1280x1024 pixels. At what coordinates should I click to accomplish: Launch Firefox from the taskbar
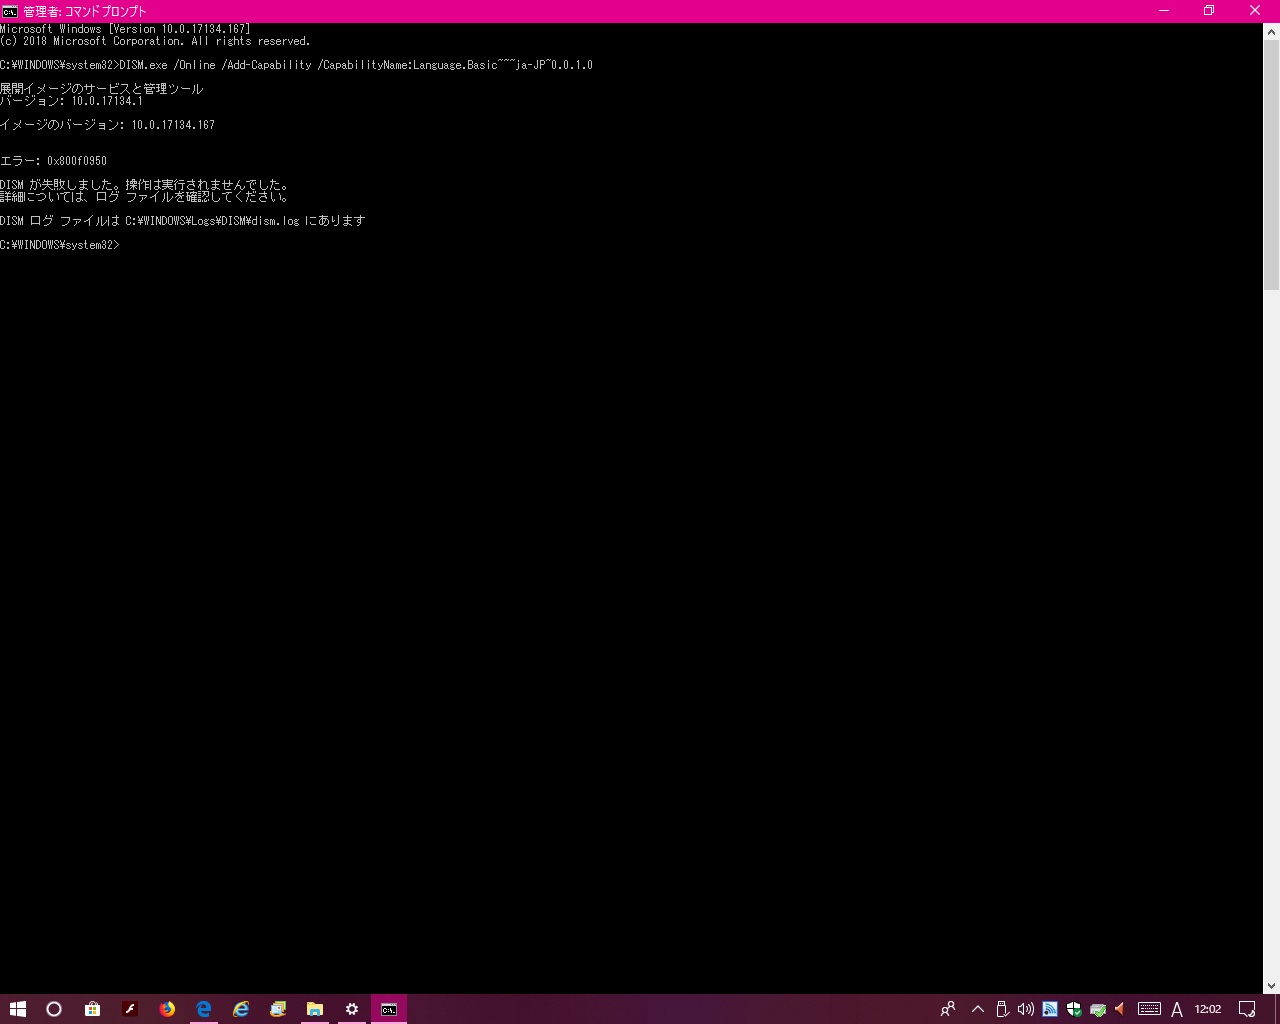pos(167,1008)
